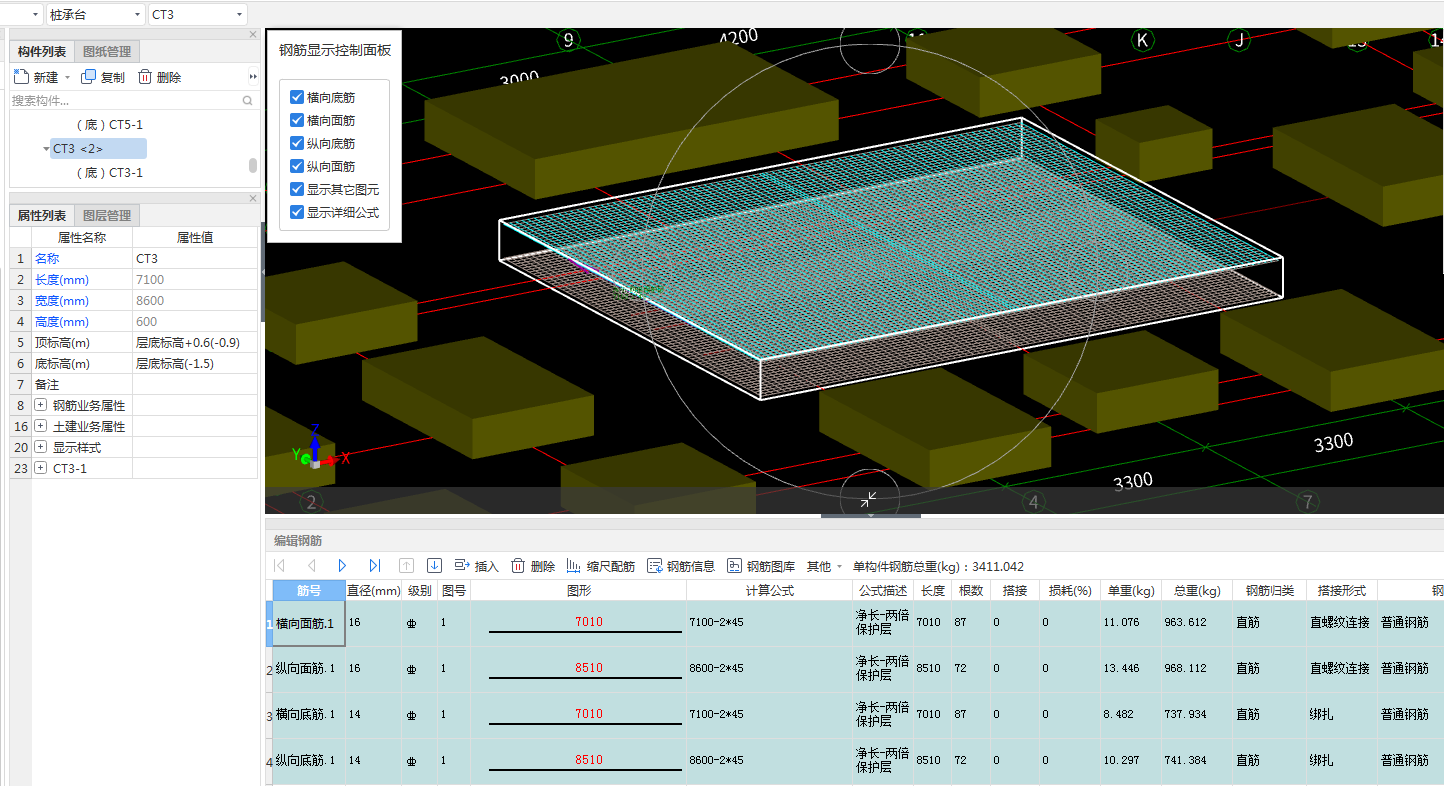The width and height of the screenshot is (1444, 786).
Task: Click the collapse arrows icon below the 3D view
Action: (869, 498)
